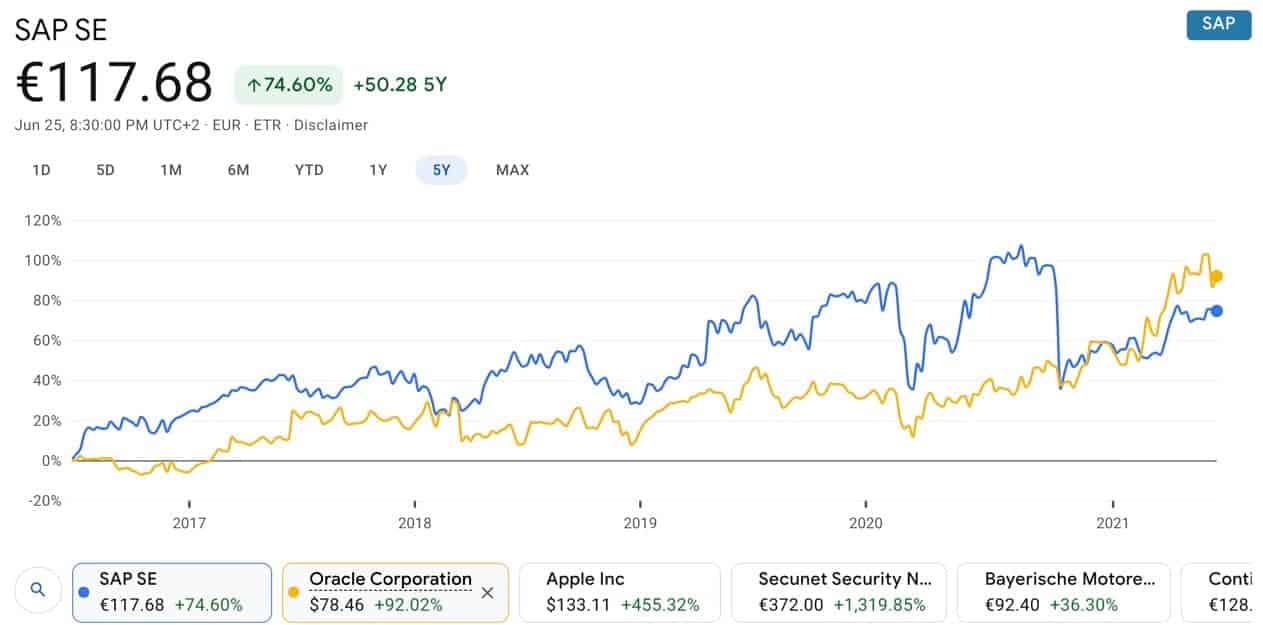Click the yellow Oracle endpoint dot on chart

(1217, 276)
